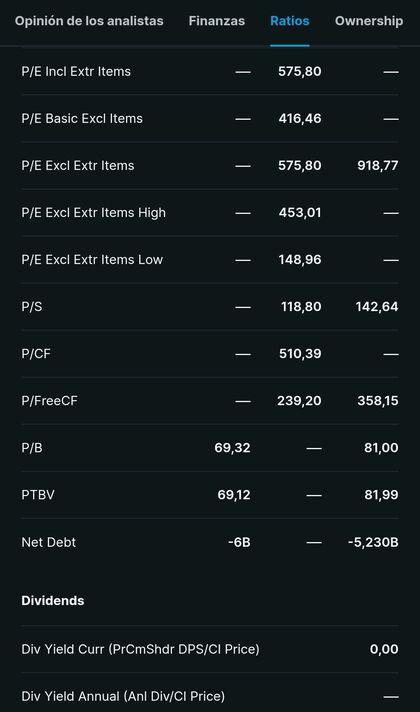The width and height of the screenshot is (420, 712).
Task: Click the P/FreeCF value 358,15
Action: pos(377,400)
